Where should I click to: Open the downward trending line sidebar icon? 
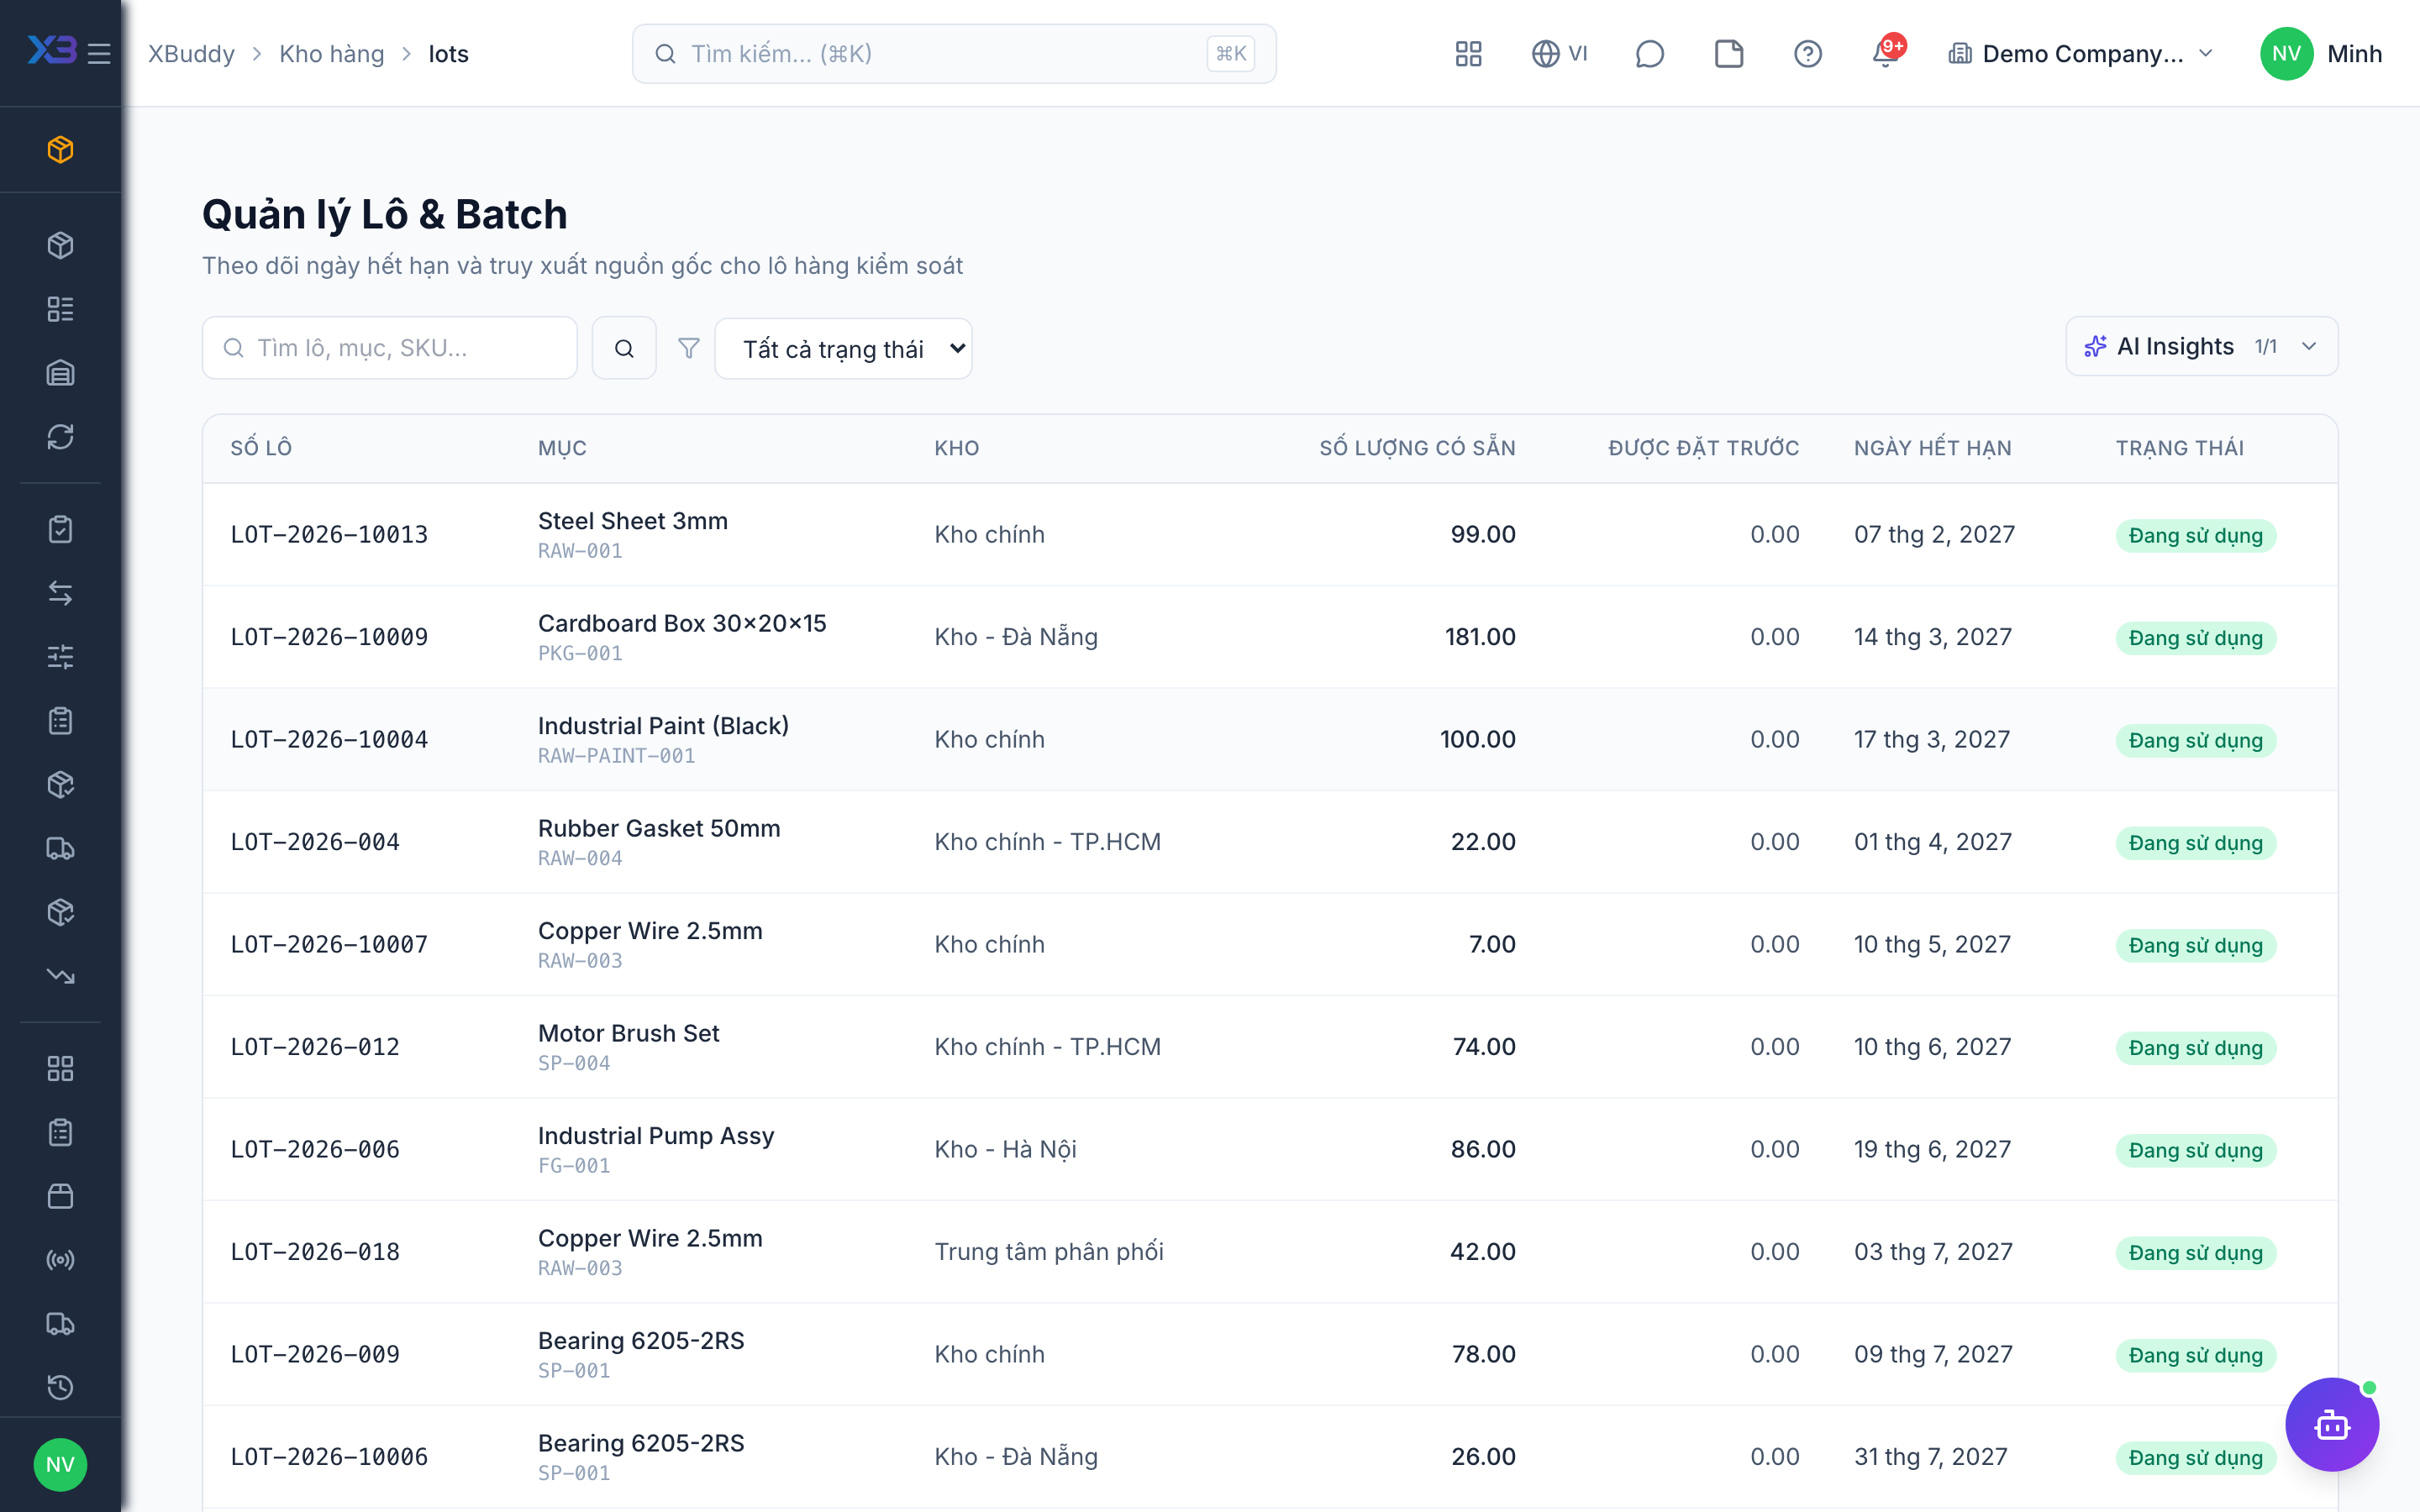[x=60, y=976]
